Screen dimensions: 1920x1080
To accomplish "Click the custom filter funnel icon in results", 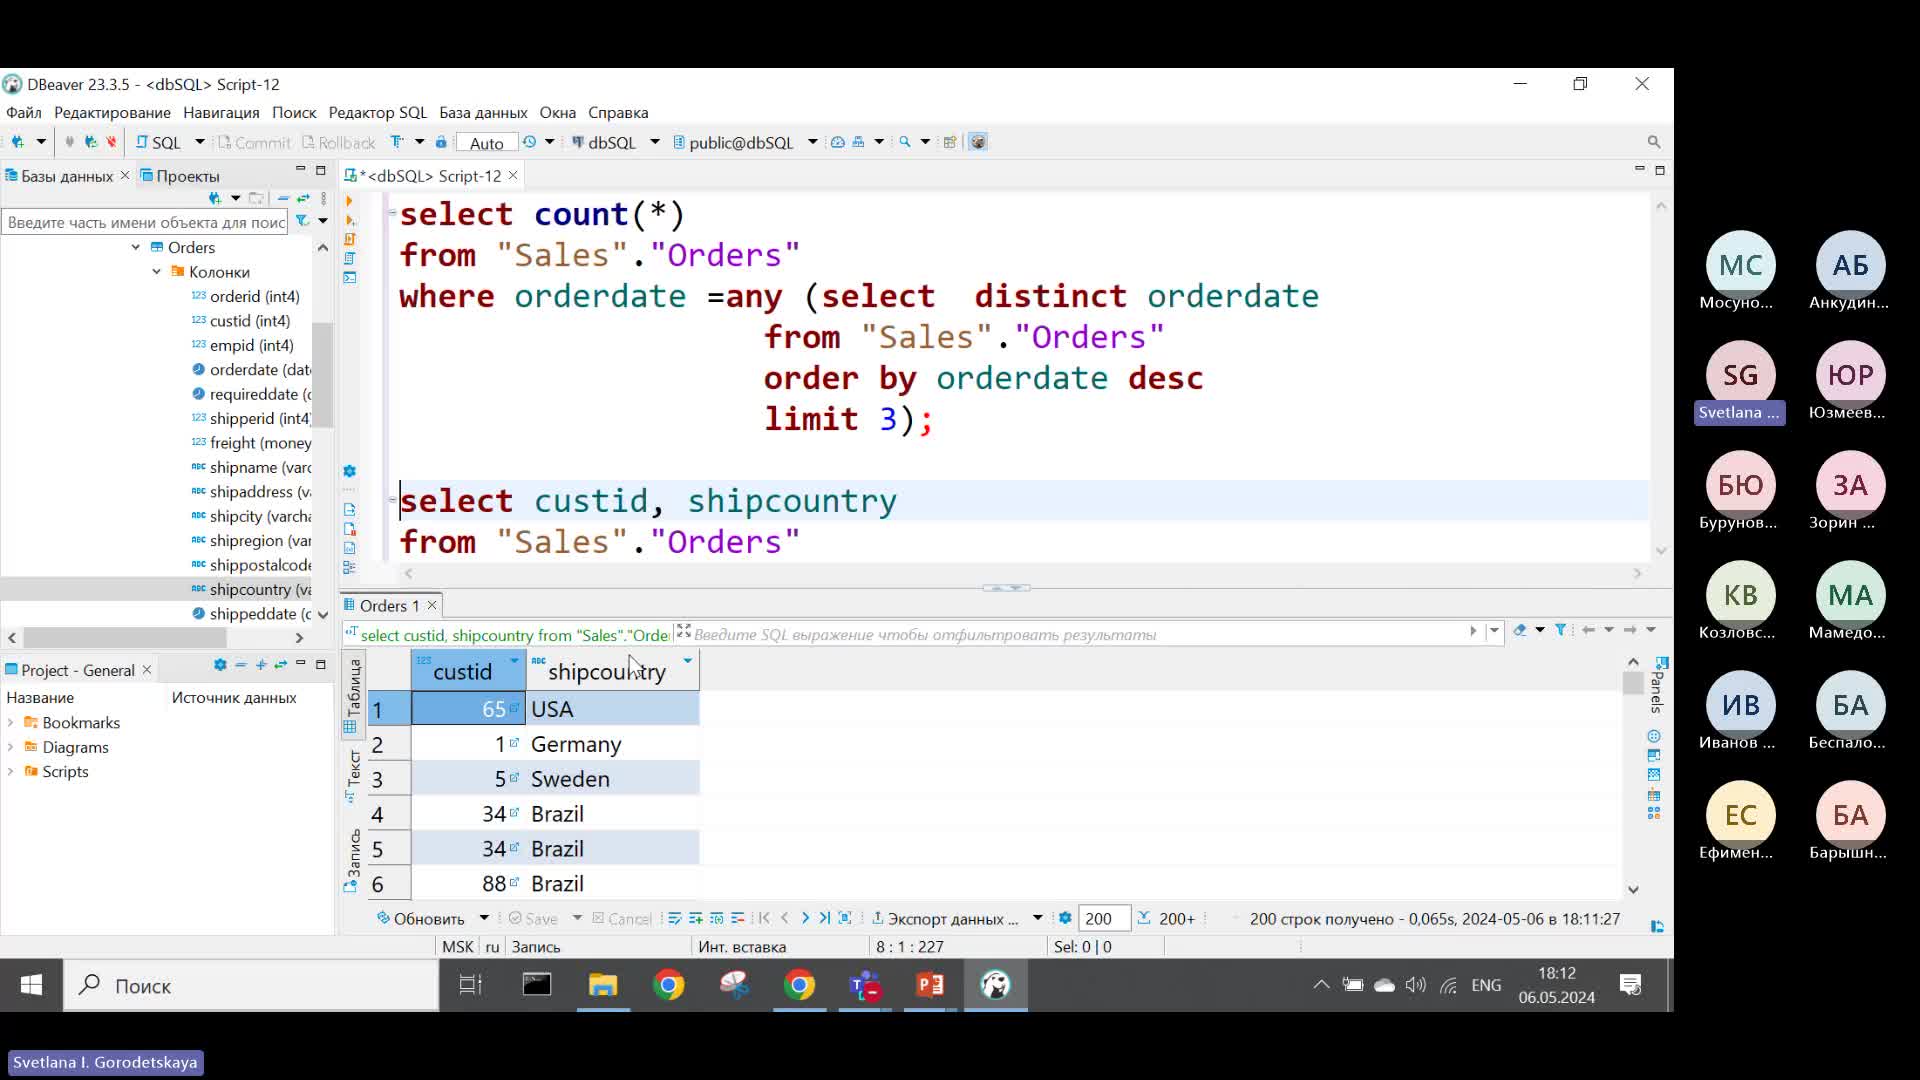I will coord(1560,630).
